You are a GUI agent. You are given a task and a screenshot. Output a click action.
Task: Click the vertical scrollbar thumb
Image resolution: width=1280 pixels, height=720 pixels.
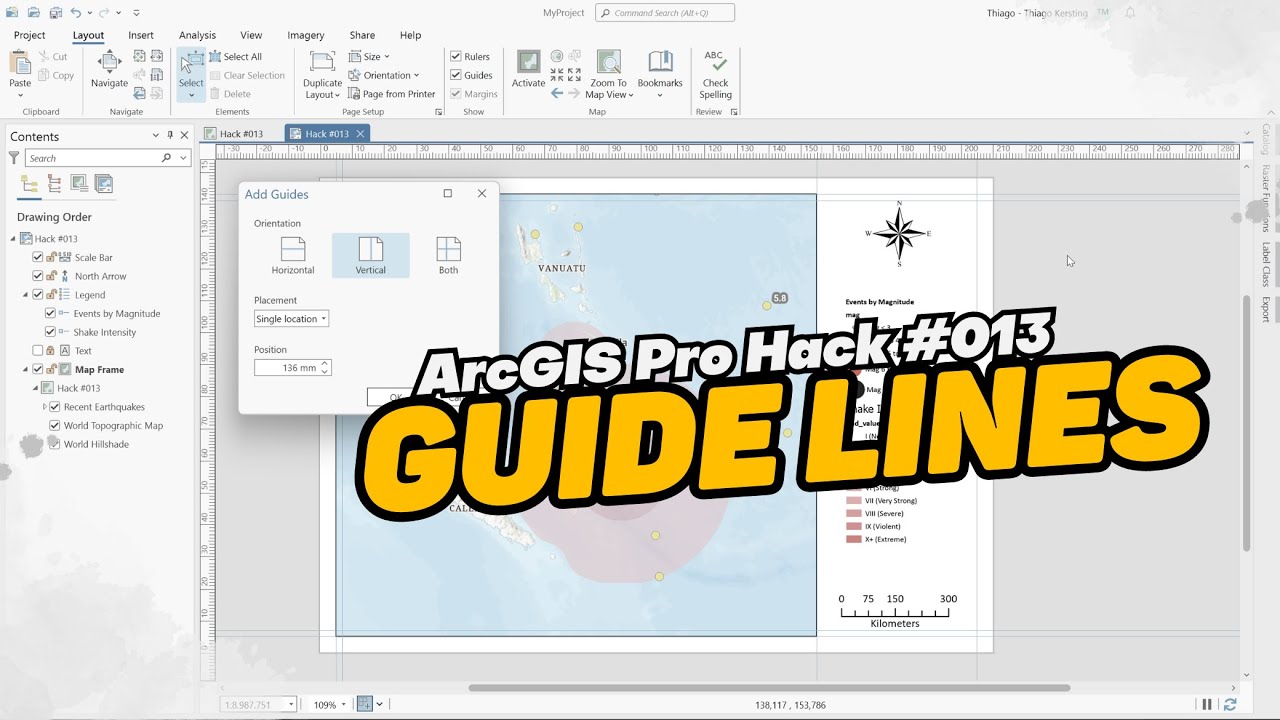click(1246, 422)
